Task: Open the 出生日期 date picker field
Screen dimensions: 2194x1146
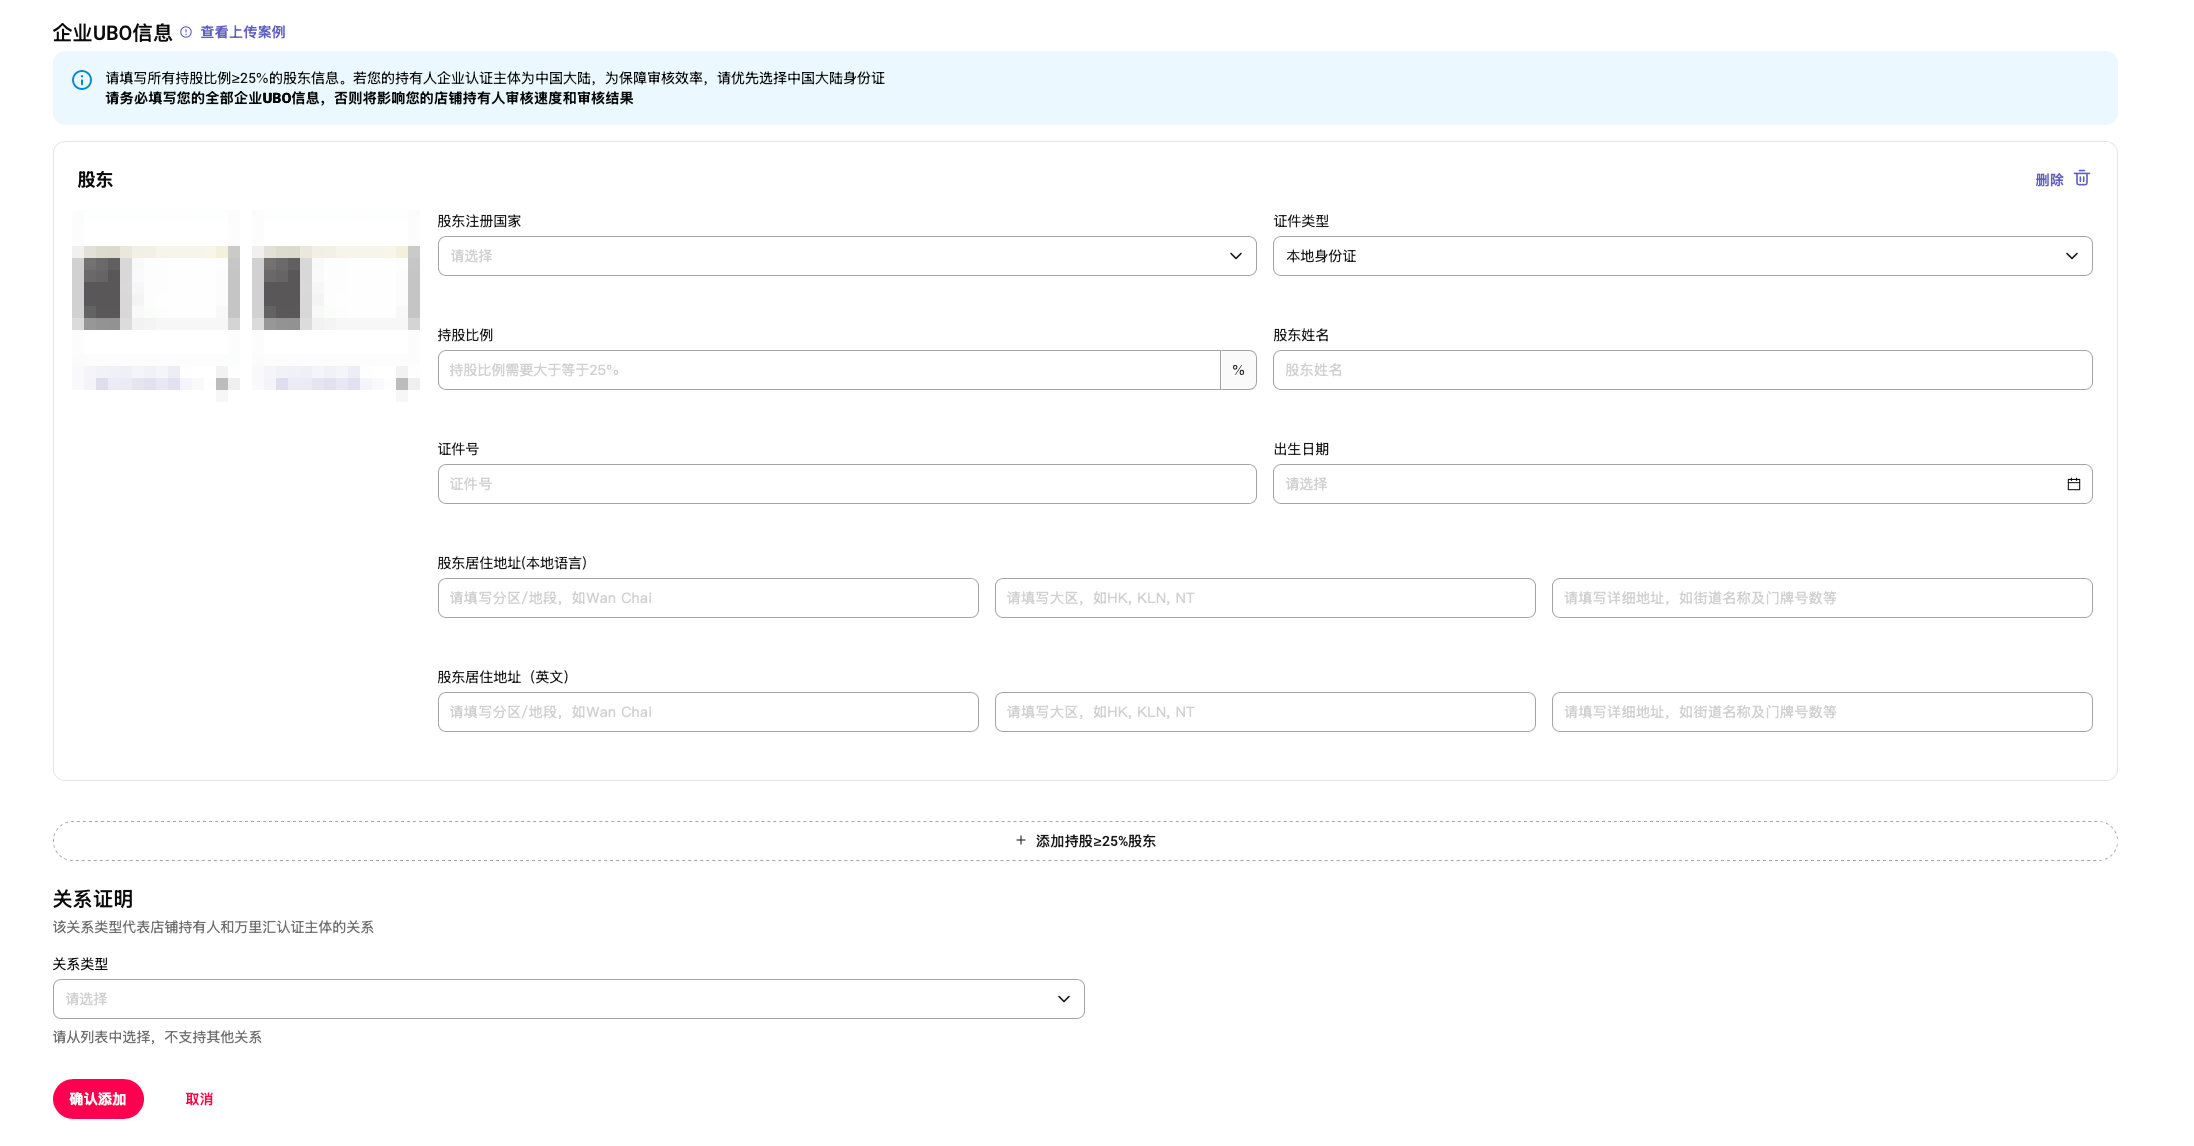Action: [1682, 484]
